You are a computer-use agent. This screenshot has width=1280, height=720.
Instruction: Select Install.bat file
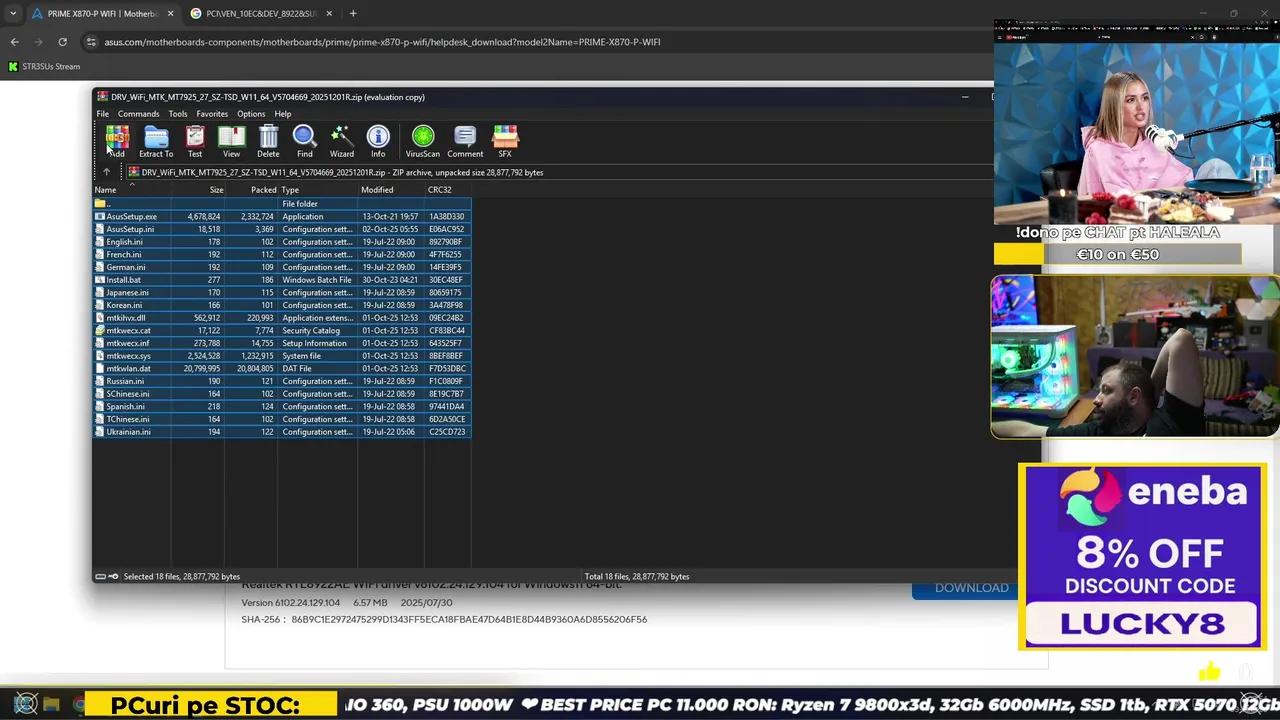click(x=282, y=280)
